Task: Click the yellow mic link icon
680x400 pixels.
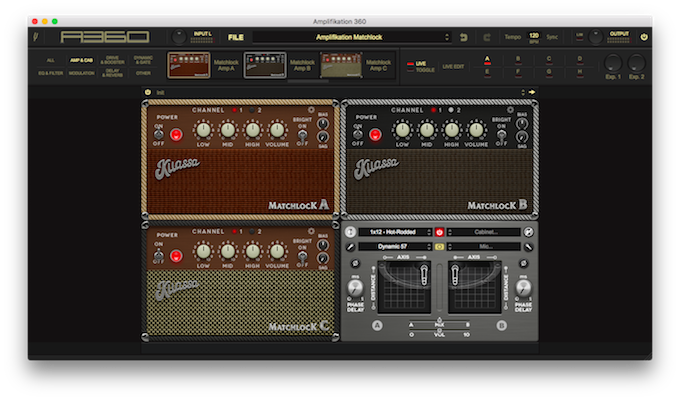Action: click(x=439, y=246)
